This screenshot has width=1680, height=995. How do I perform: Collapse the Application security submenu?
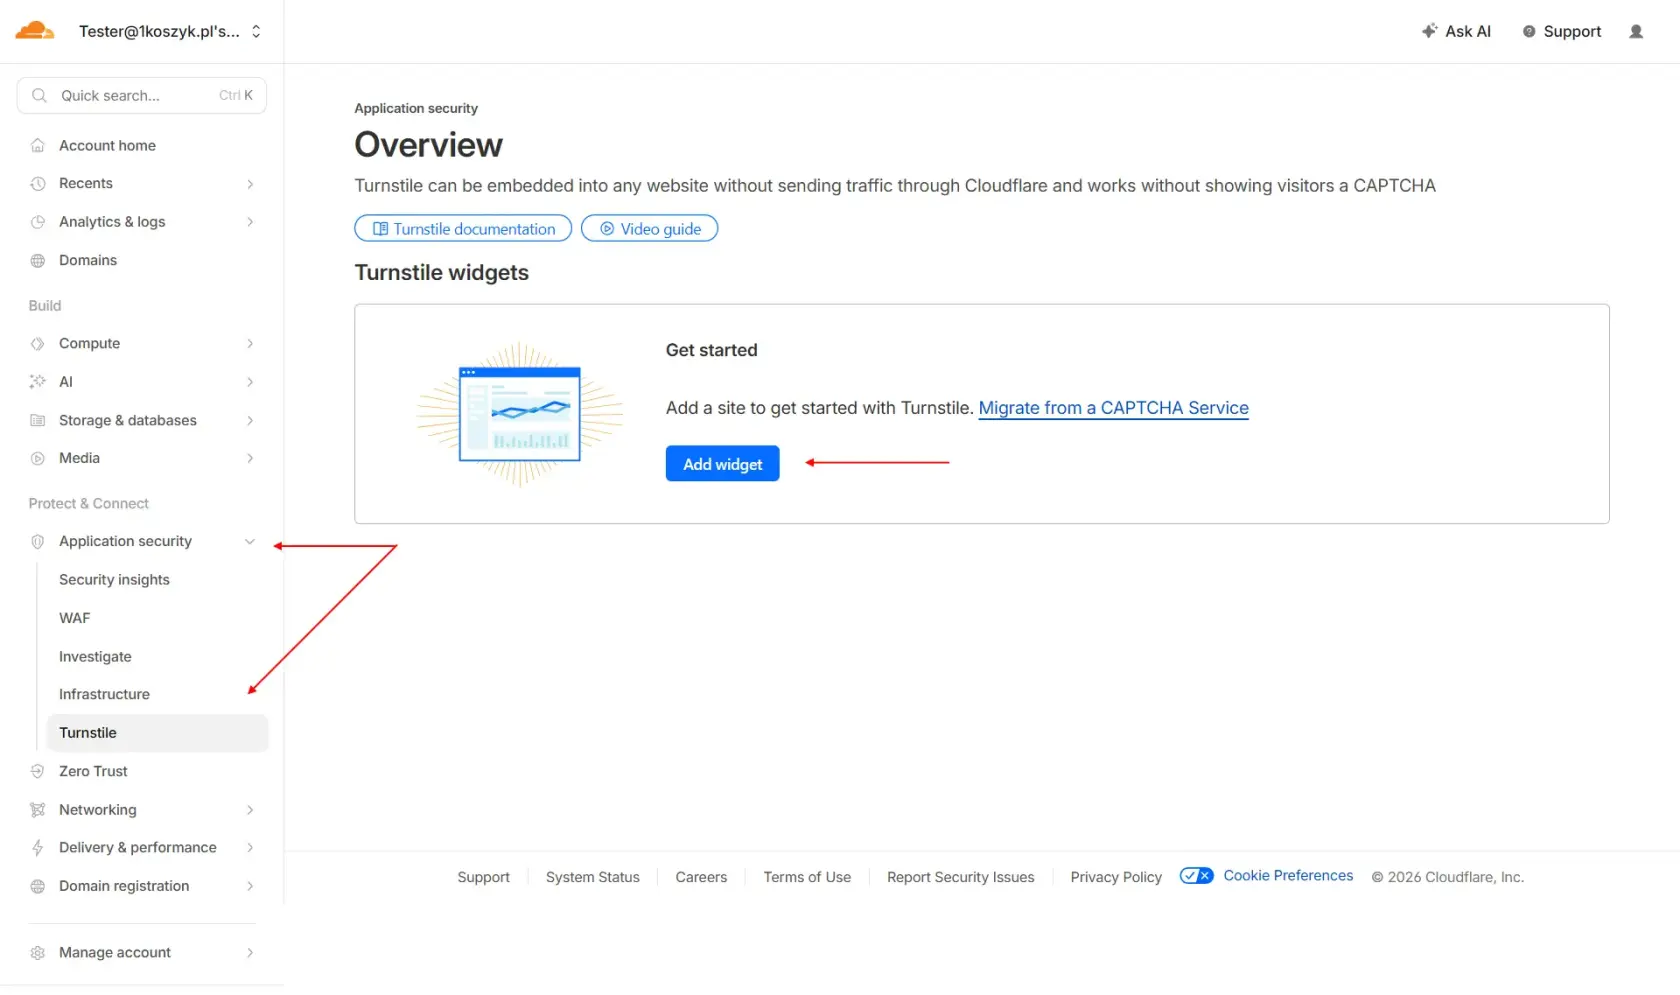249,541
